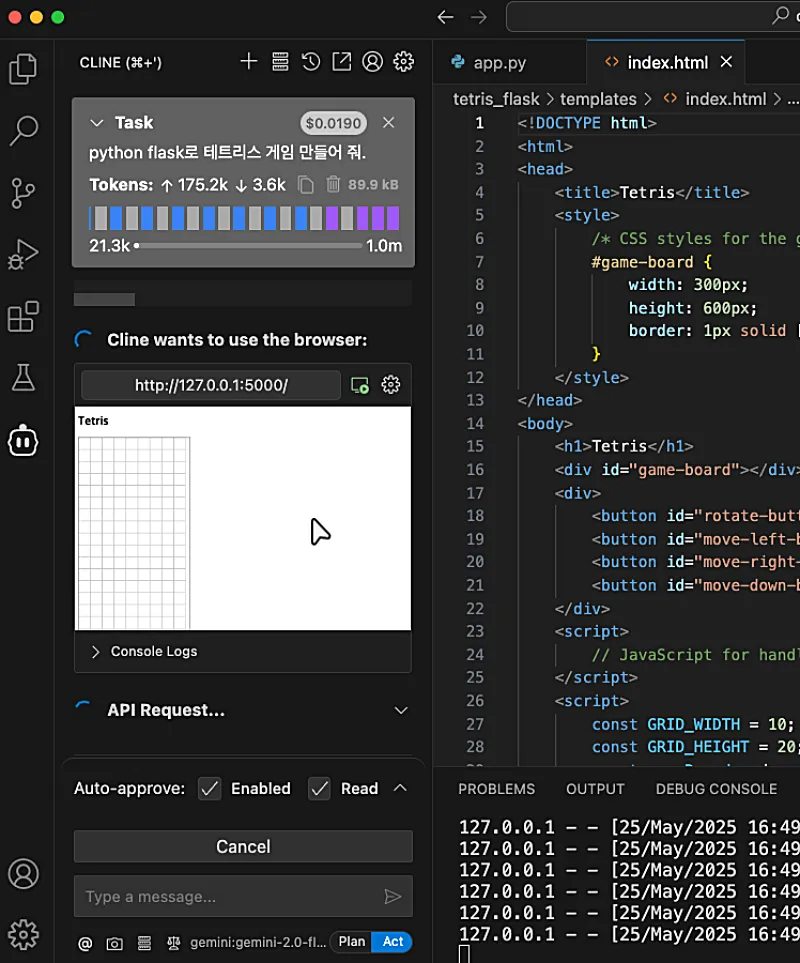Click the context window progress slider
The height and width of the screenshot is (963, 800).
point(248,246)
